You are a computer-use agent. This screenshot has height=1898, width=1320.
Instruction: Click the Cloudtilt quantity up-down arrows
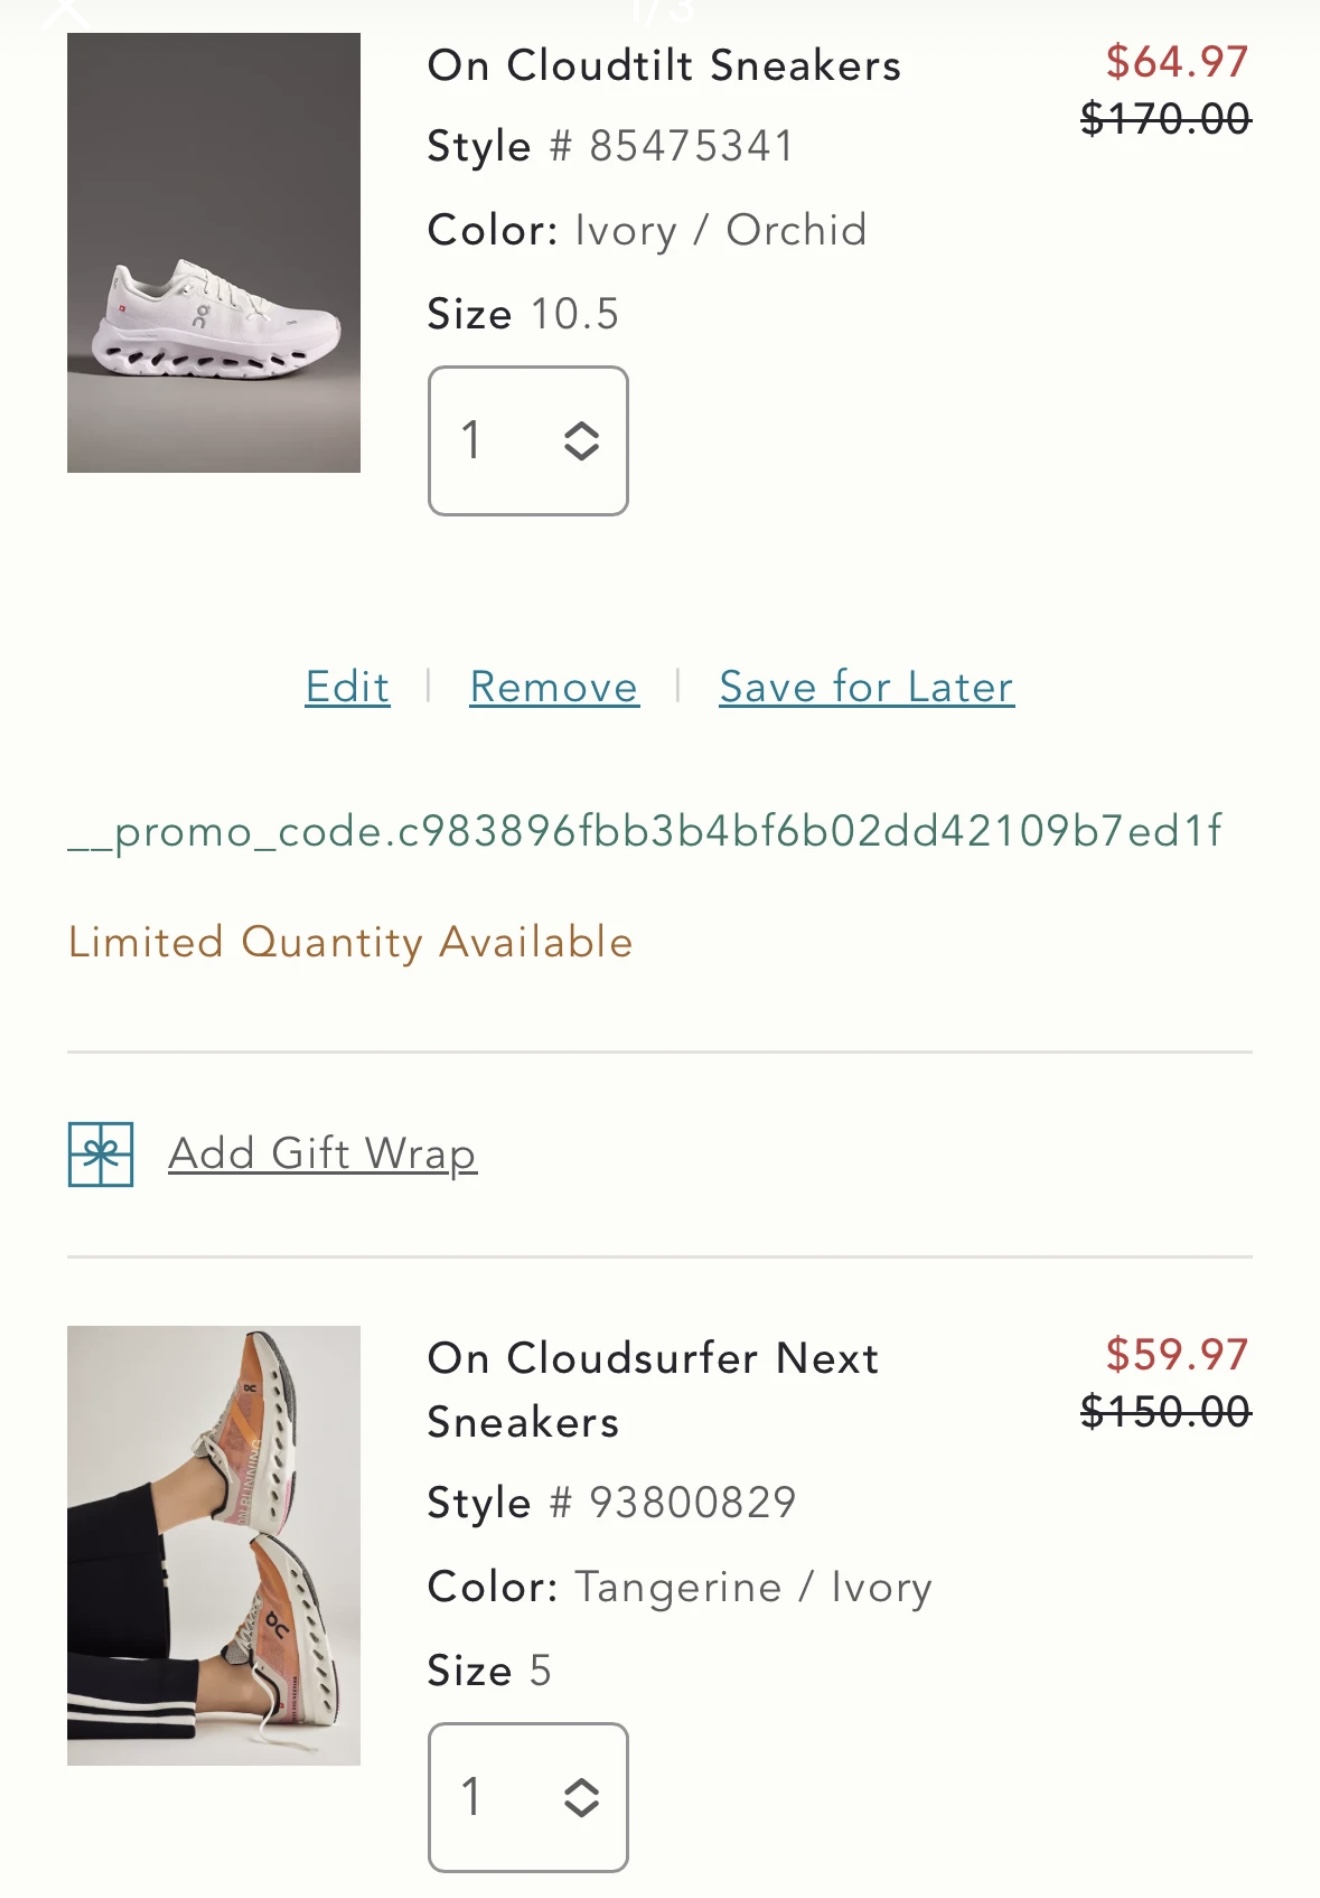581,441
